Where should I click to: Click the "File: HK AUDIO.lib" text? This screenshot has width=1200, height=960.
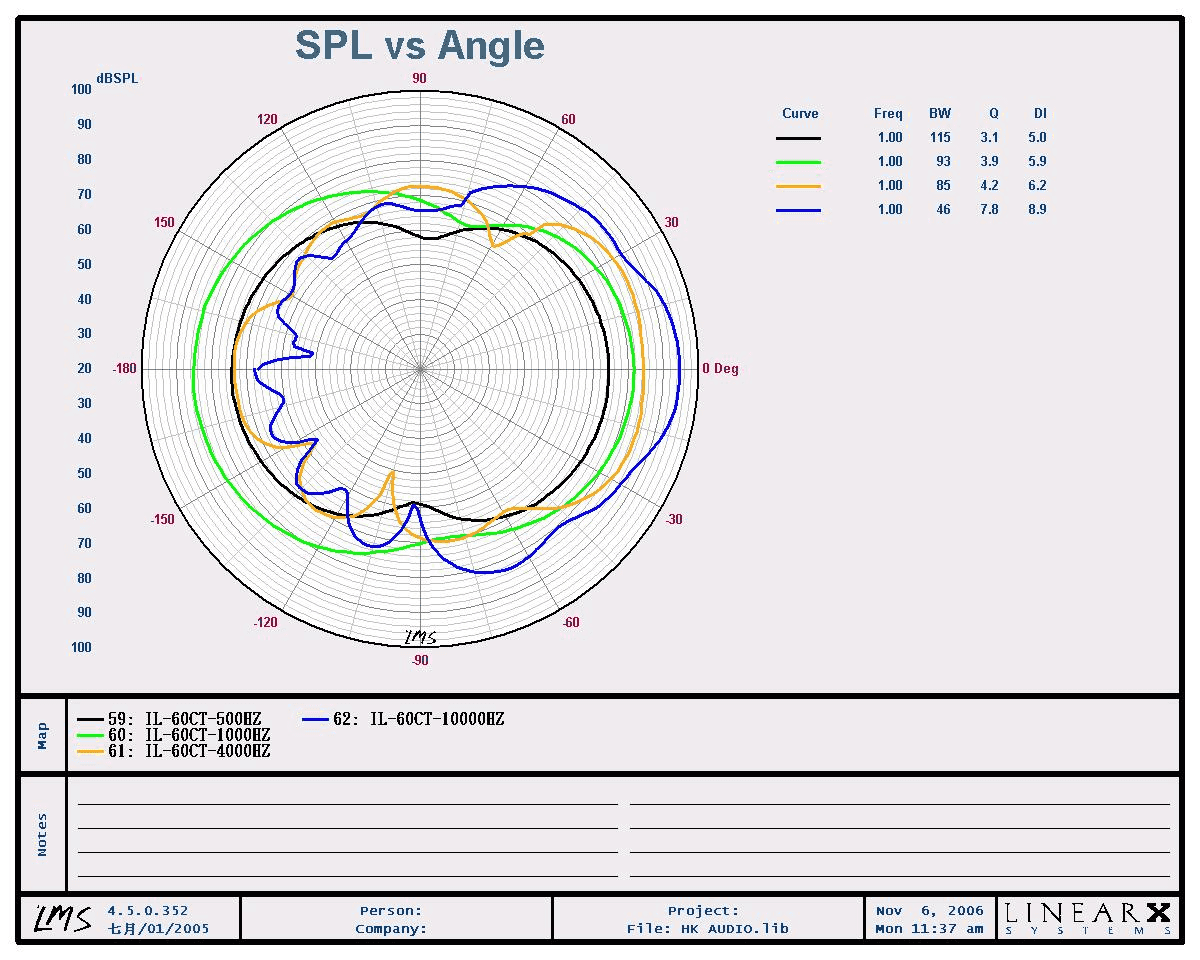(x=707, y=928)
